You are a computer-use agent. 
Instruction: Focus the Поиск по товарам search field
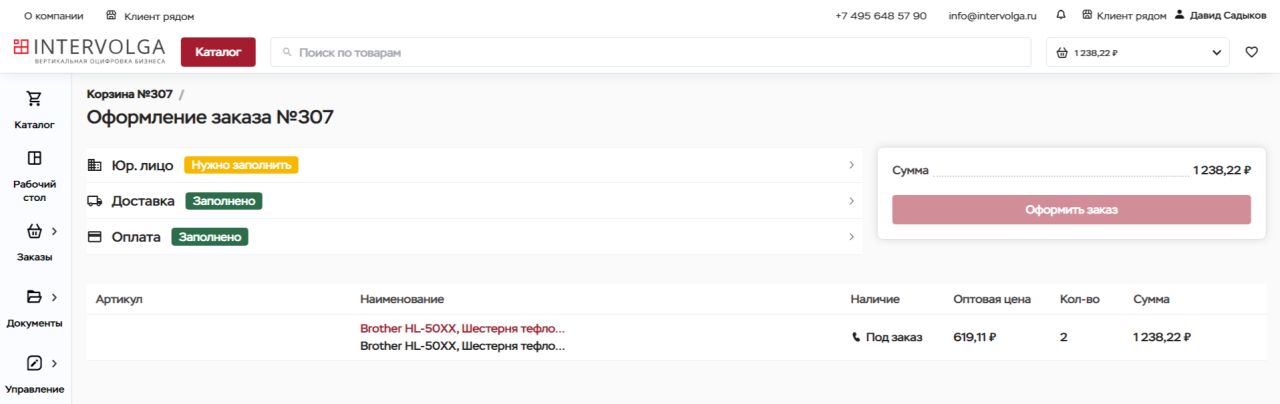650,52
